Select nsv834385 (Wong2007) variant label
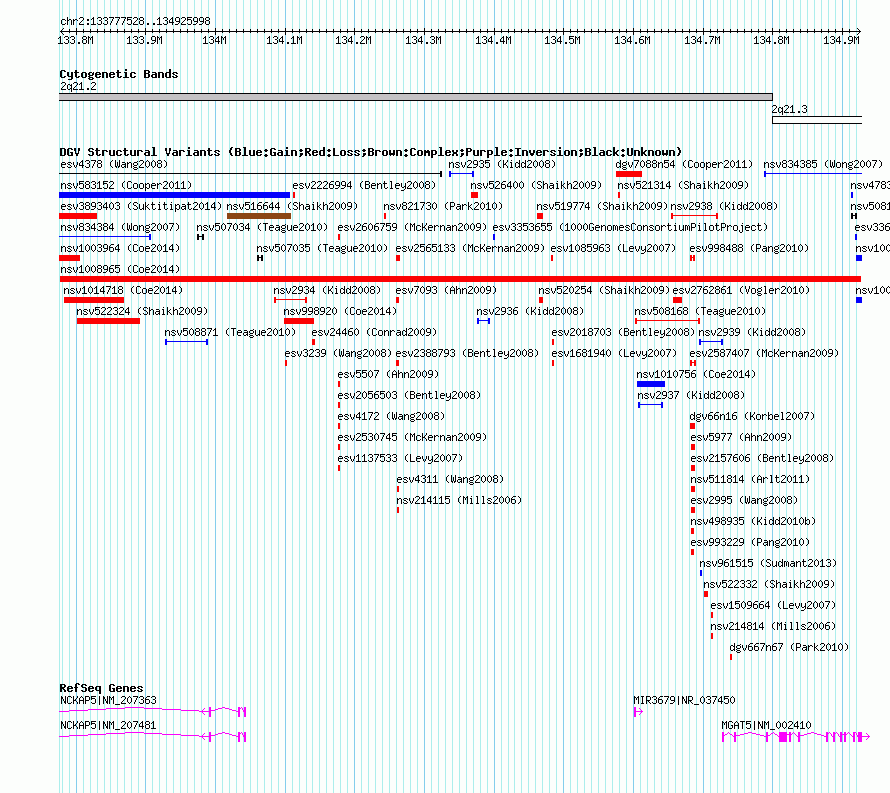Image resolution: width=890 pixels, height=793 pixels. point(822,164)
